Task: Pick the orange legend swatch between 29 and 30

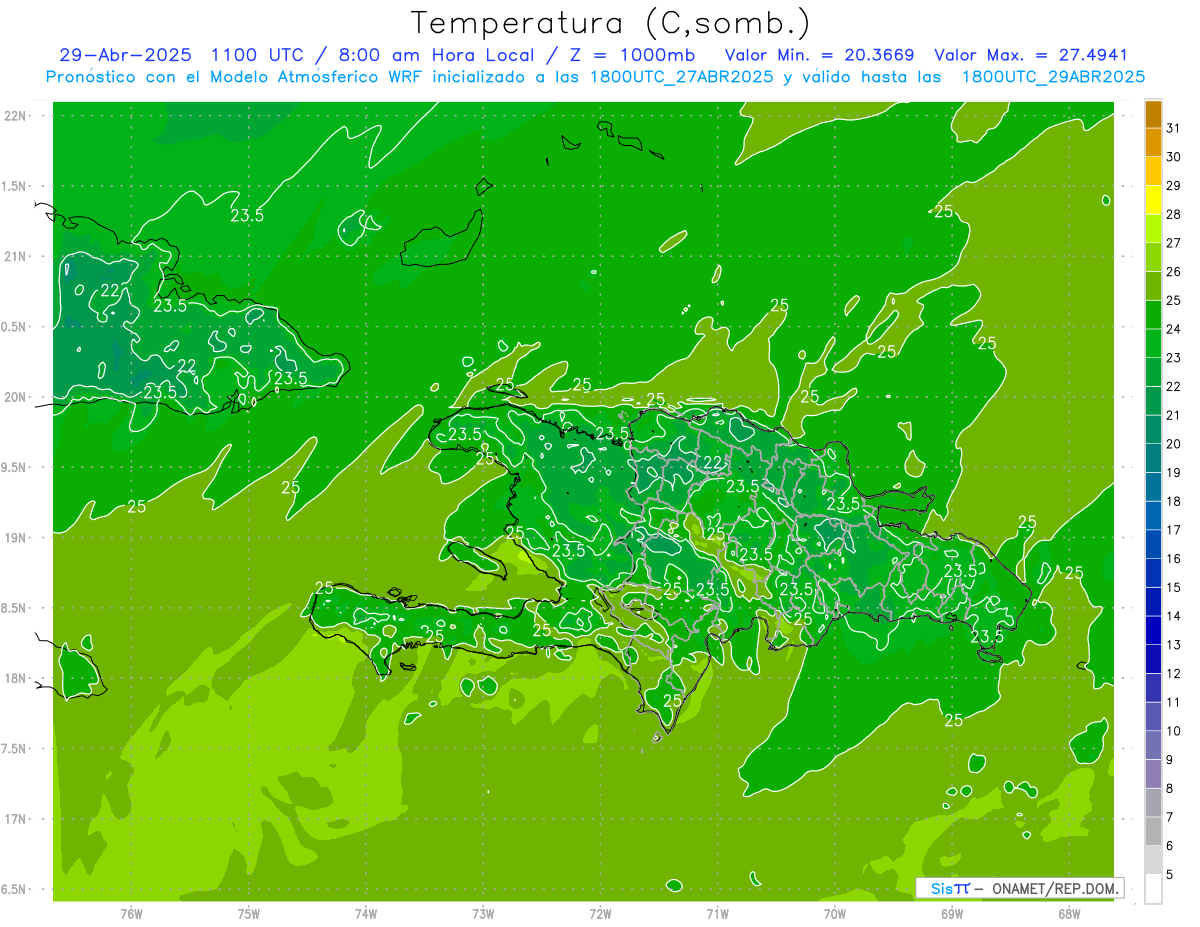Action: [x=1153, y=172]
